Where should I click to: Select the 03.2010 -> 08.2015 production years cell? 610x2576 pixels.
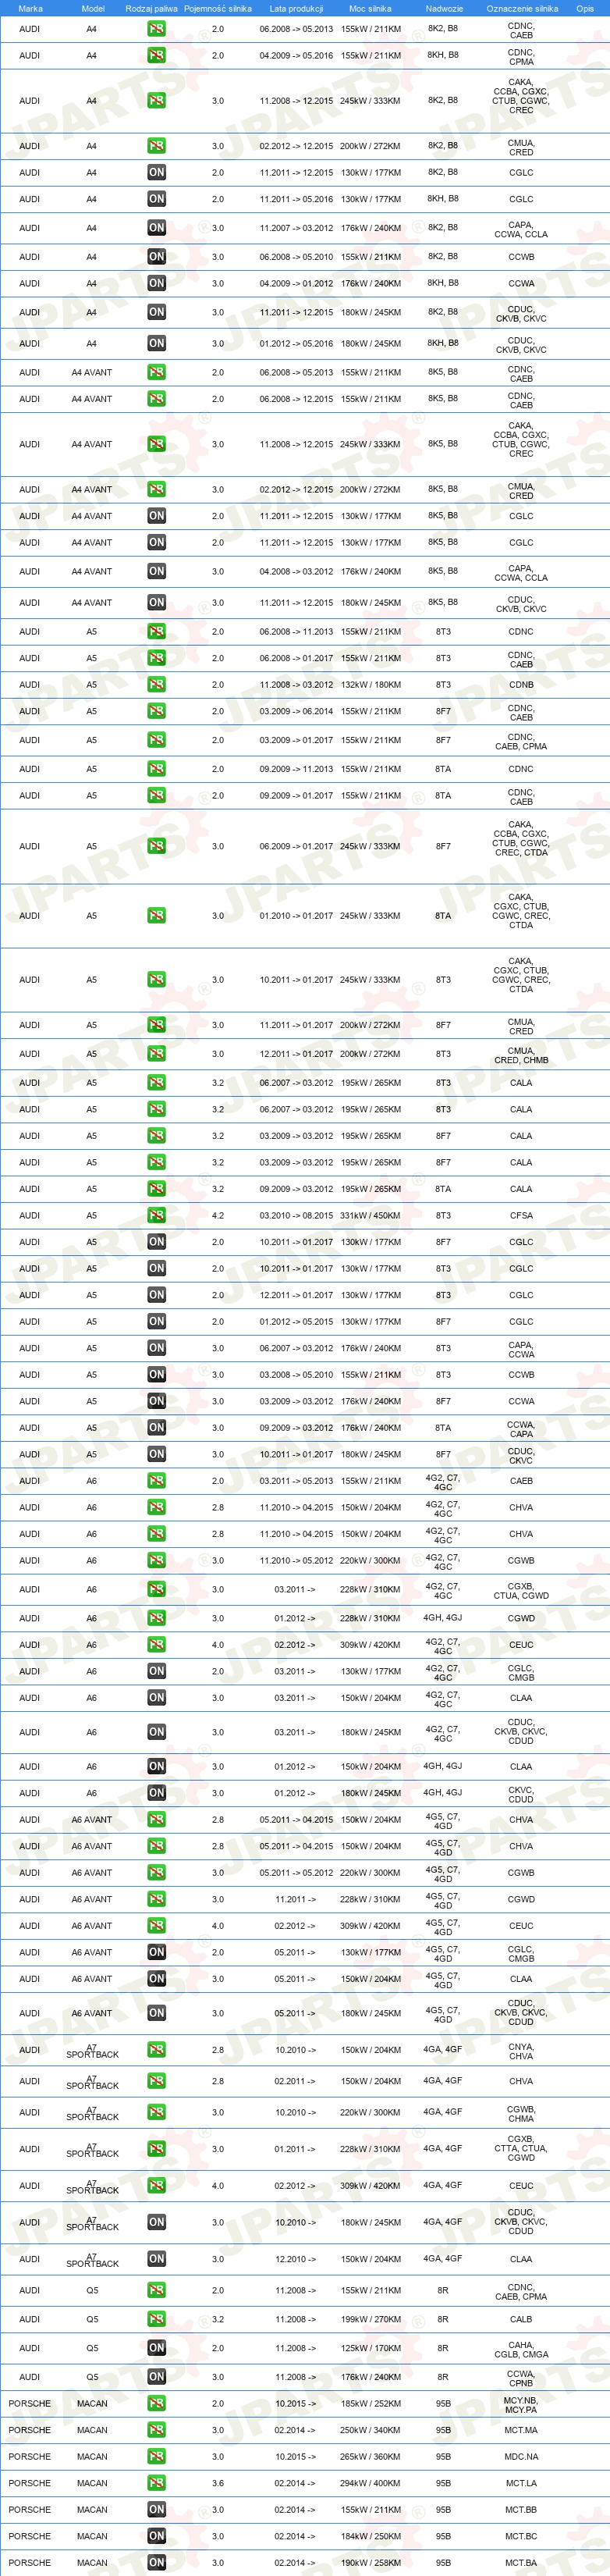pos(296,1216)
